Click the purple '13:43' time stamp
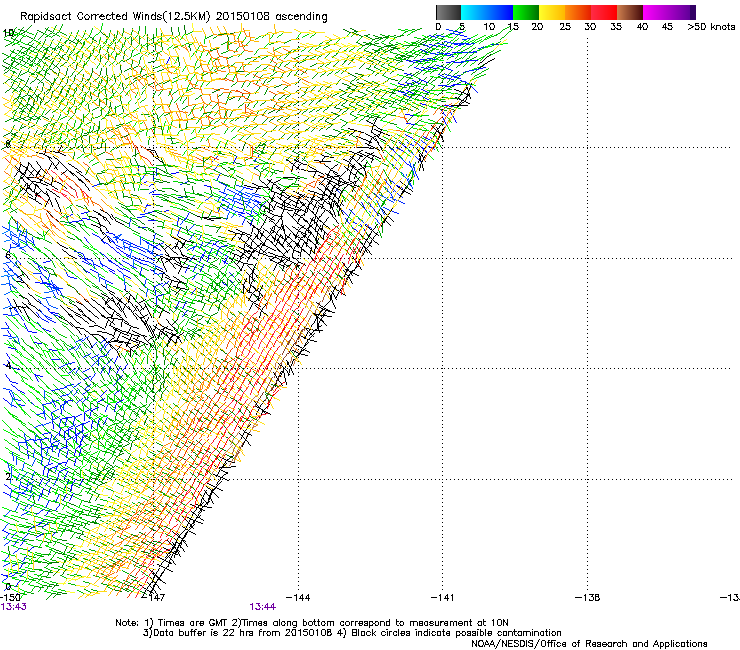Image resolution: width=740 pixels, height=650 pixels. (13, 607)
